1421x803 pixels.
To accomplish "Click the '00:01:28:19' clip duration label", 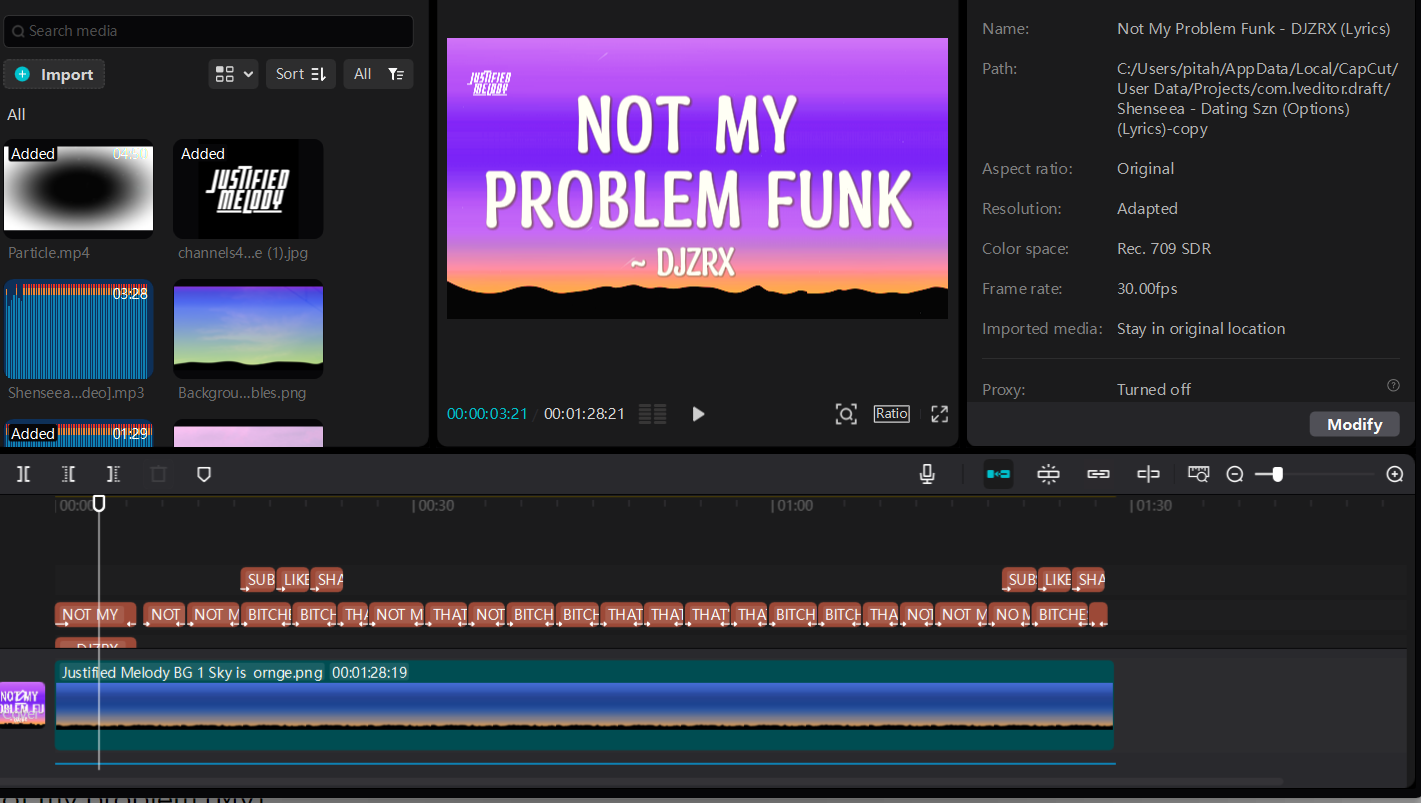I will 369,673.
